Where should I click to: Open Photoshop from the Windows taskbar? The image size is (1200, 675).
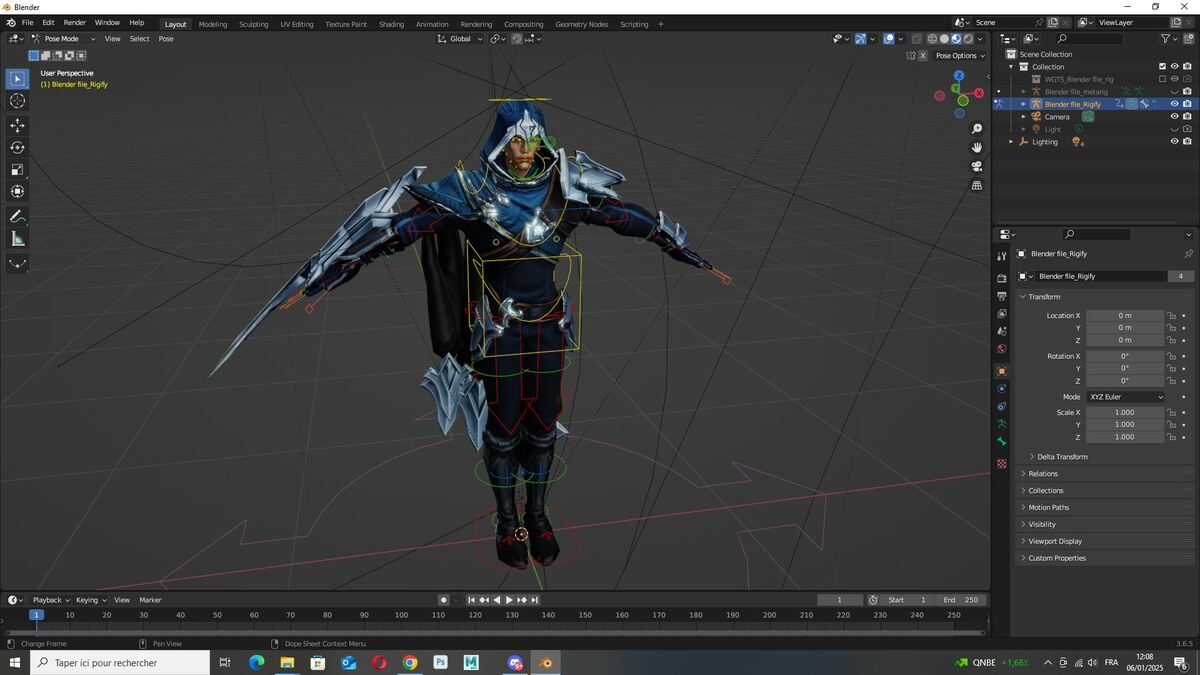[x=440, y=662]
